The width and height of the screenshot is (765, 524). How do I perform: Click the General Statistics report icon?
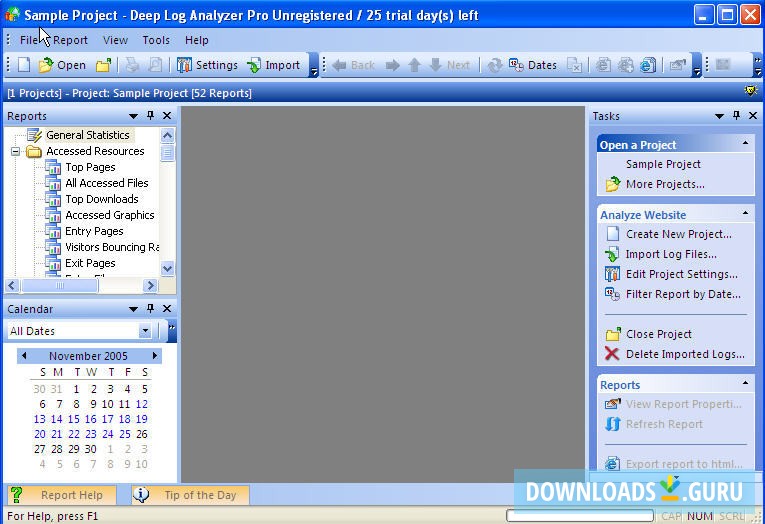point(34,135)
